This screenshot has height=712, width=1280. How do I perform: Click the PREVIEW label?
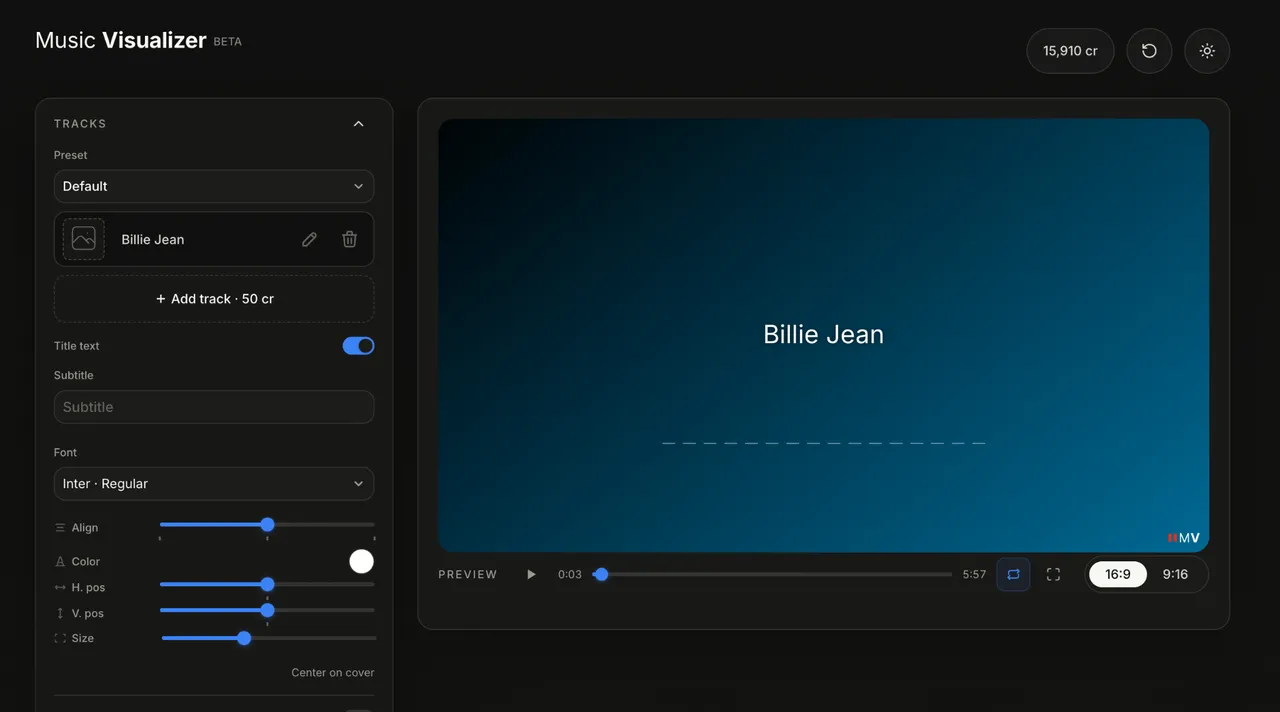(x=467, y=574)
